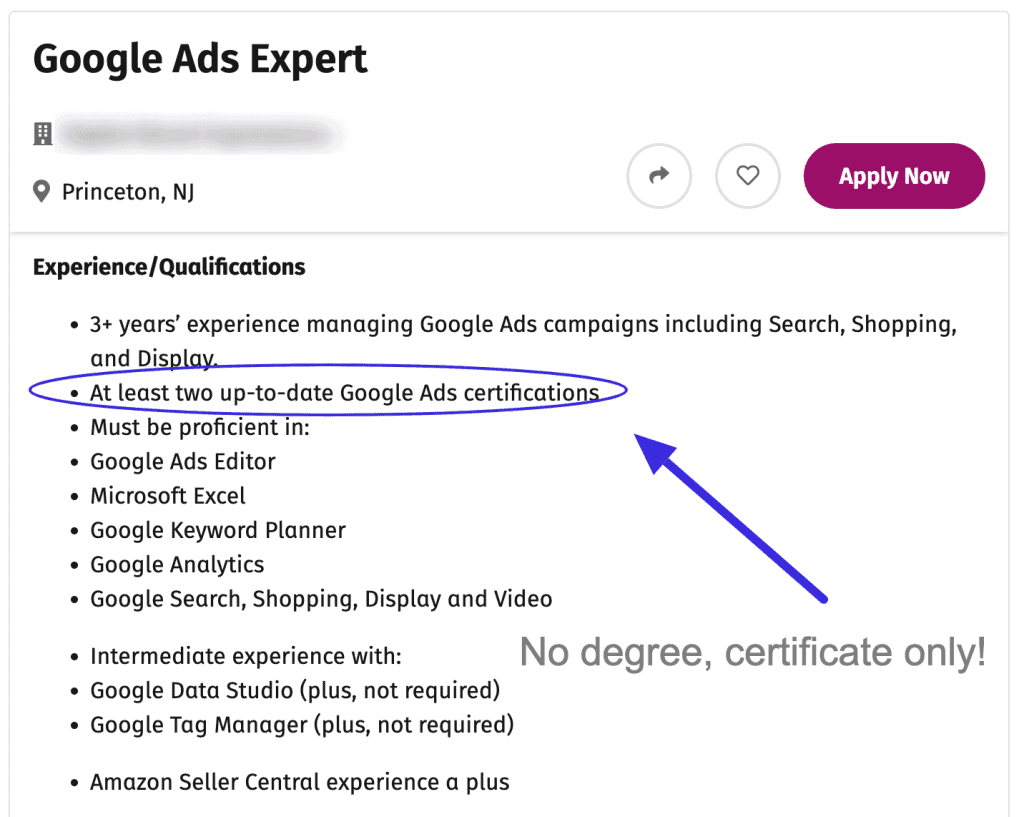Image resolution: width=1024 pixels, height=817 pixels.
Task: Click the Amazon Seller Central experience line
Action: [299, 782]
